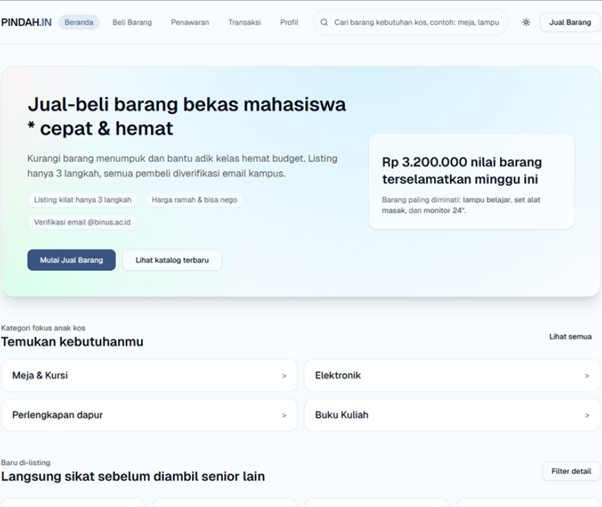The width and height of the screenshot is (602, 507).
Task: Click Lihat katalog terbaru button
Action: pyautogui.click(x=172, y=260)
